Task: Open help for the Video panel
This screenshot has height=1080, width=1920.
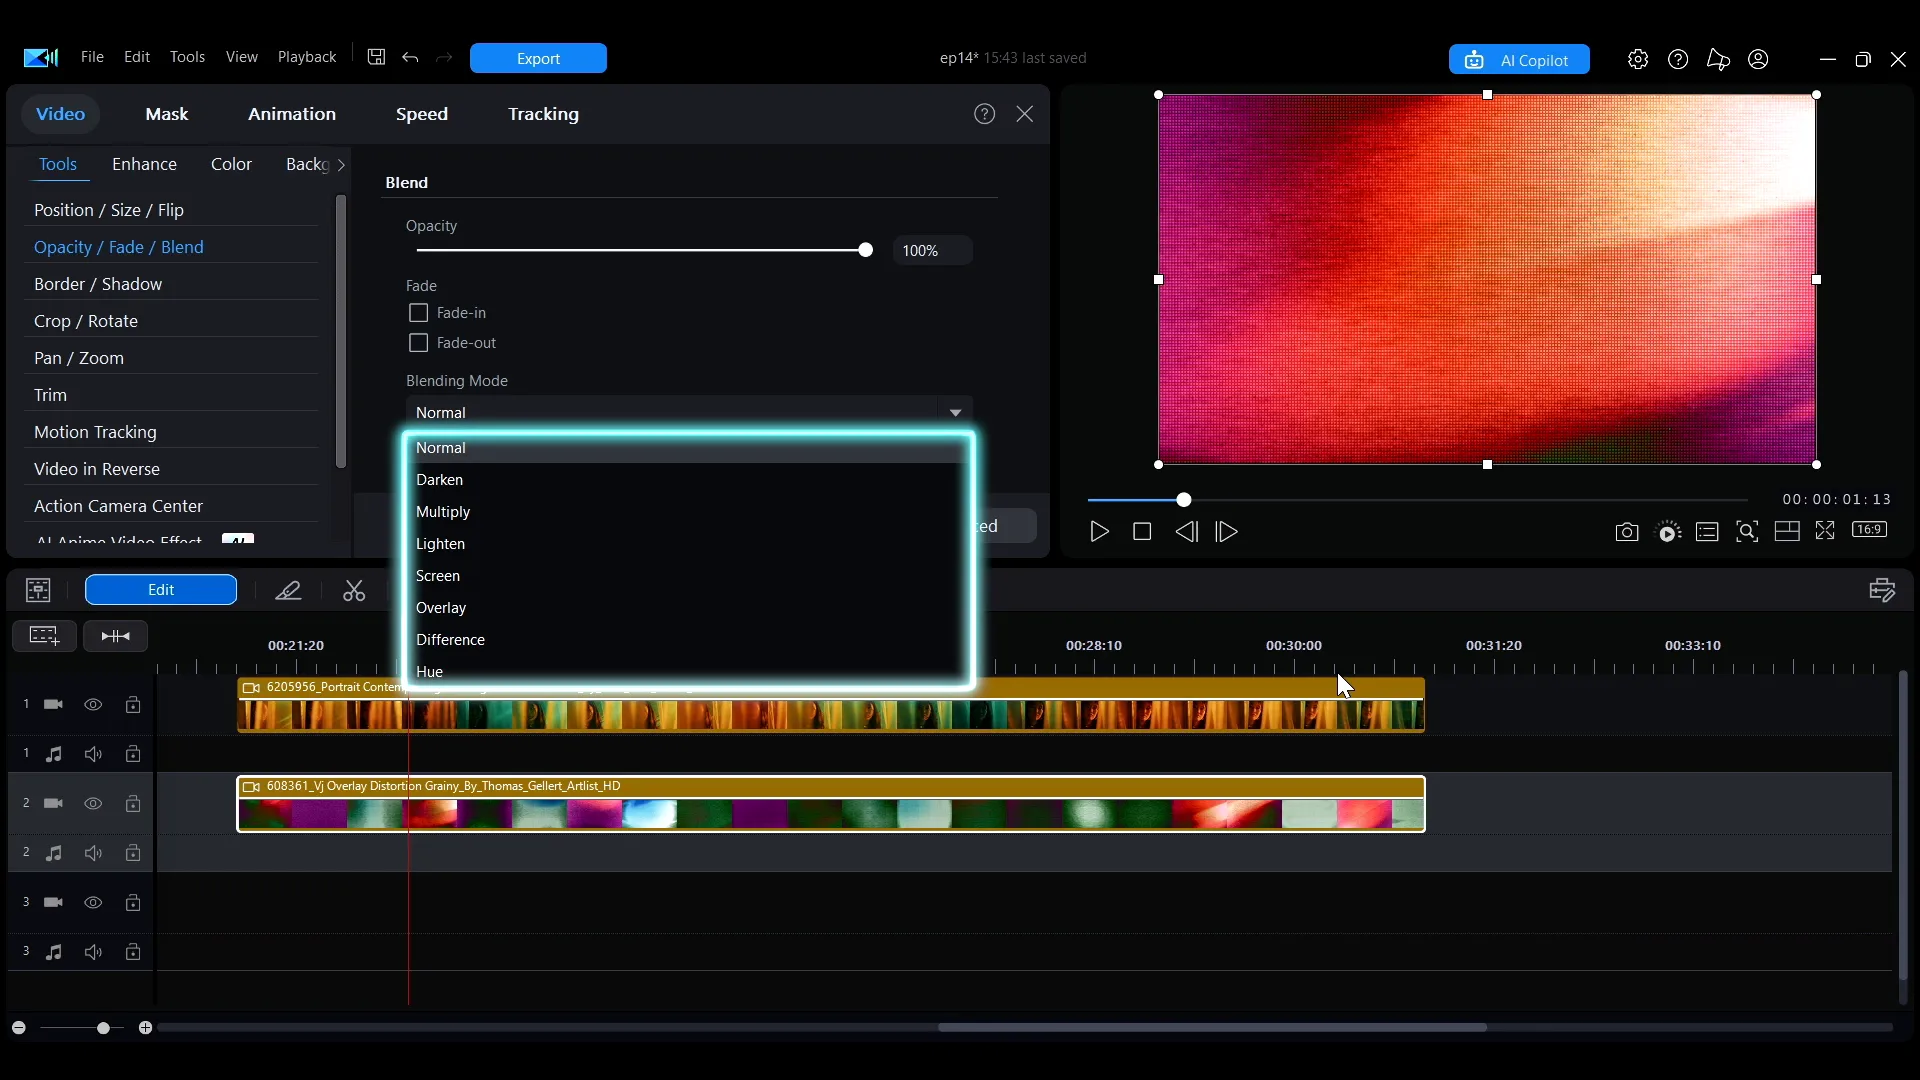Action: point(984,114)
